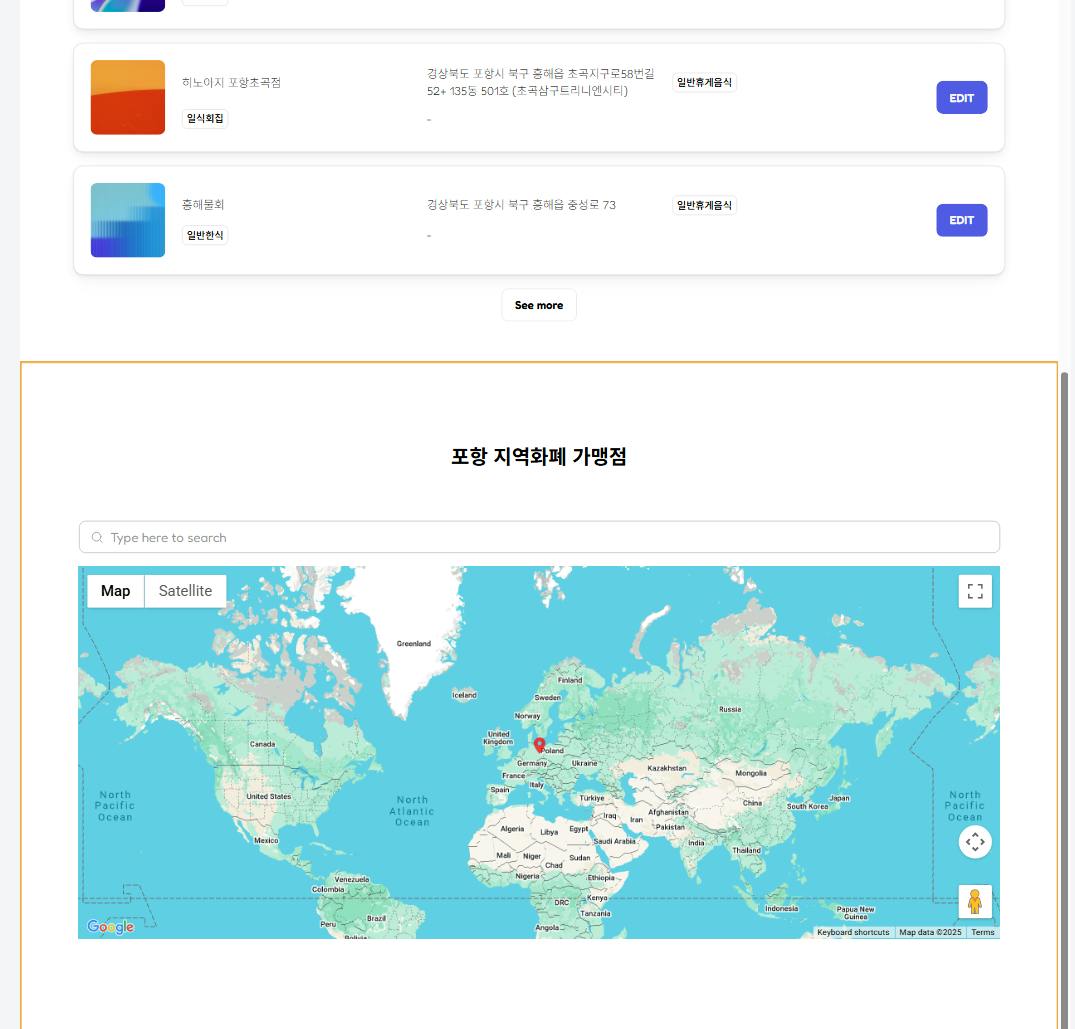Click the North Atlantic Ocean label

412,811
